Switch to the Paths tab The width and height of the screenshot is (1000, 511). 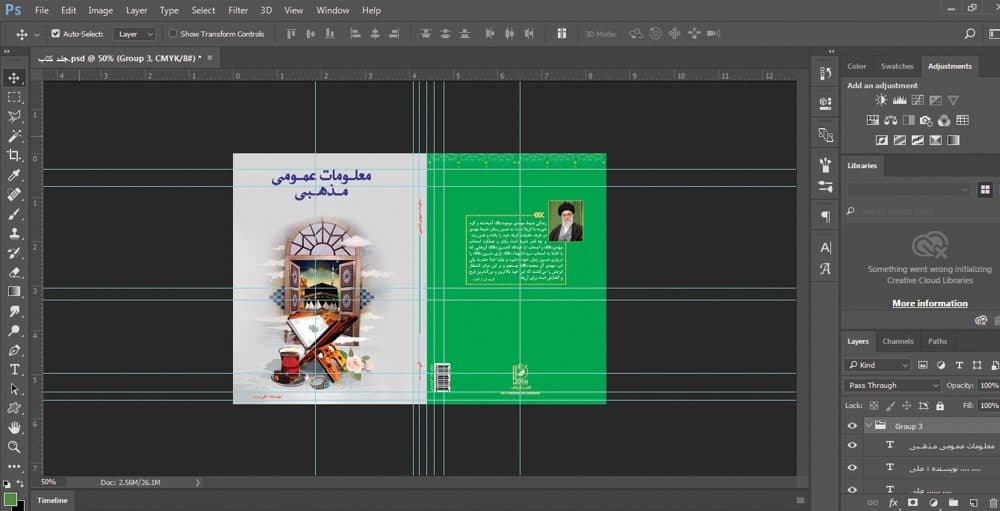[x=938, y=341]
